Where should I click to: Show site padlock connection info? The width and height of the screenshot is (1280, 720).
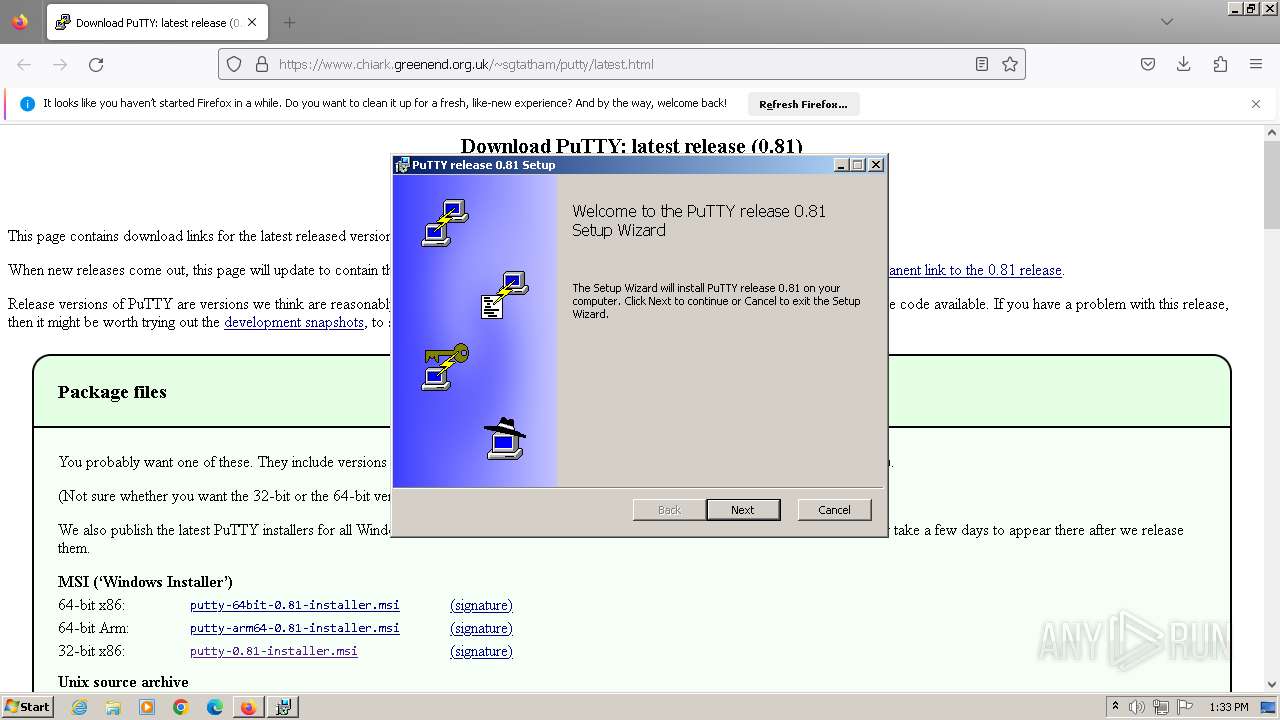click(x=262, y=64)
